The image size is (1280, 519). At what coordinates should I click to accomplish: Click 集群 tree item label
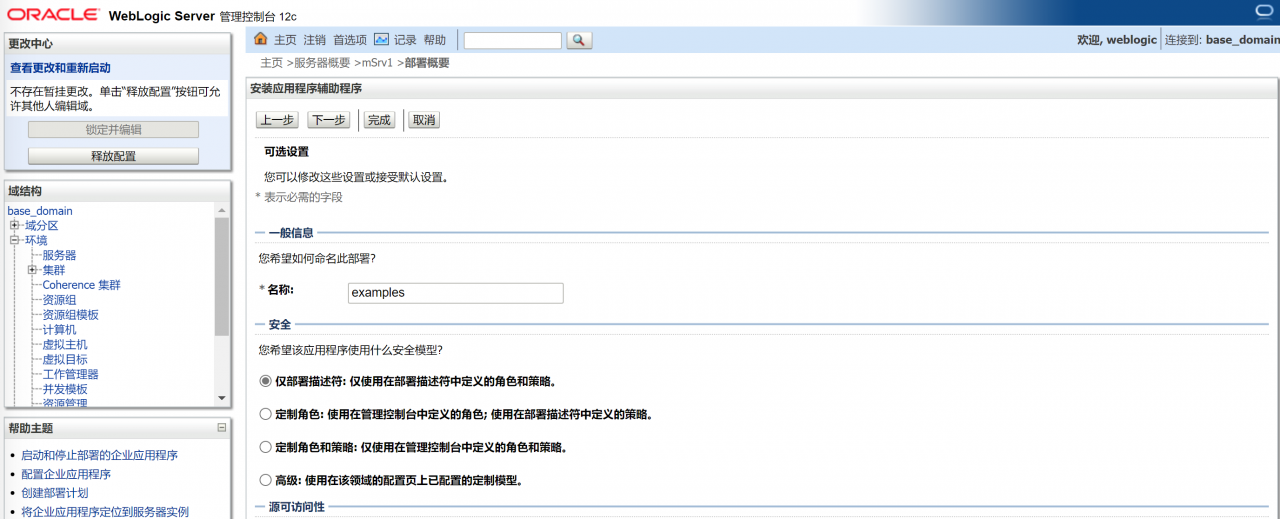[x=53, y=270]
